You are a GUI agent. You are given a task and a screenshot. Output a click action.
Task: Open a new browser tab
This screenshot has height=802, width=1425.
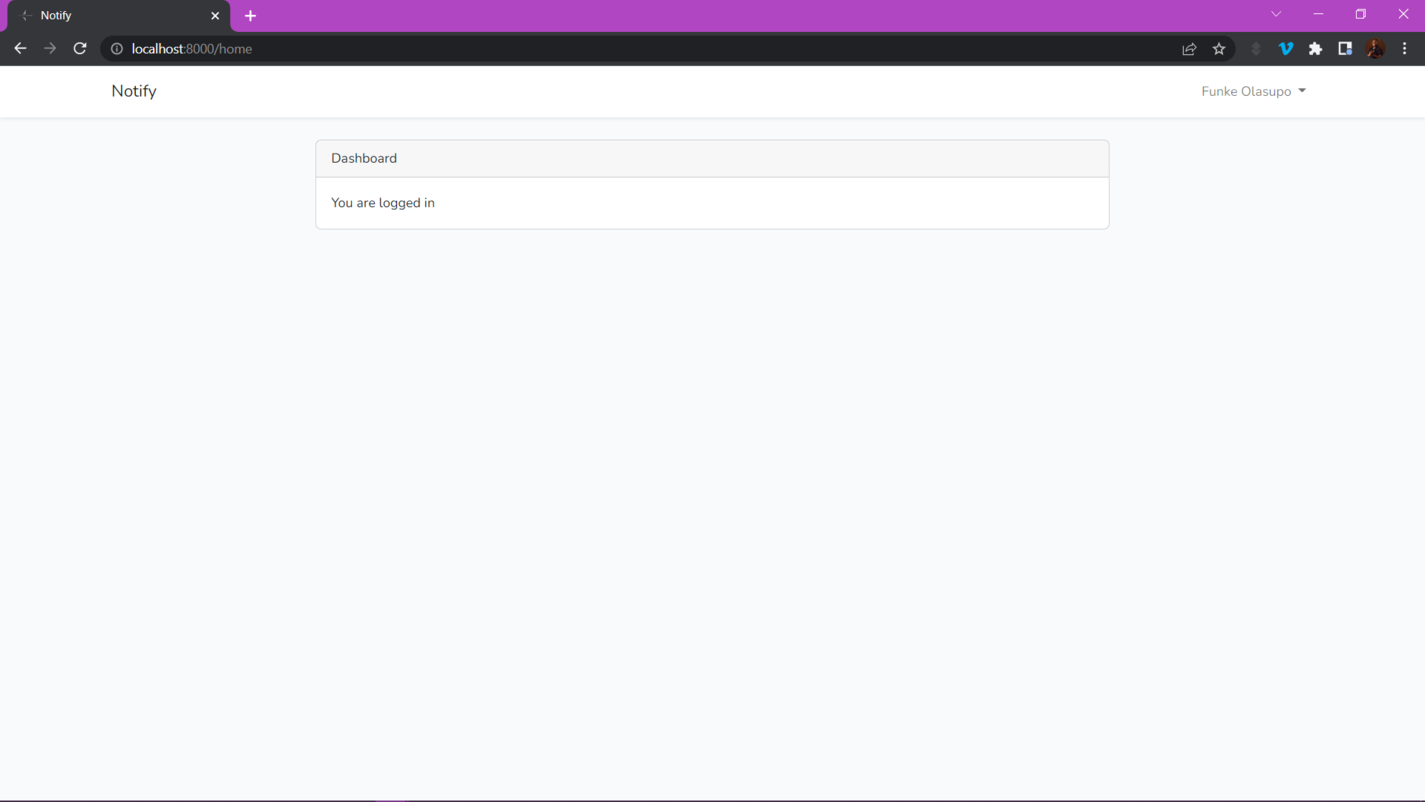[250, 16]
